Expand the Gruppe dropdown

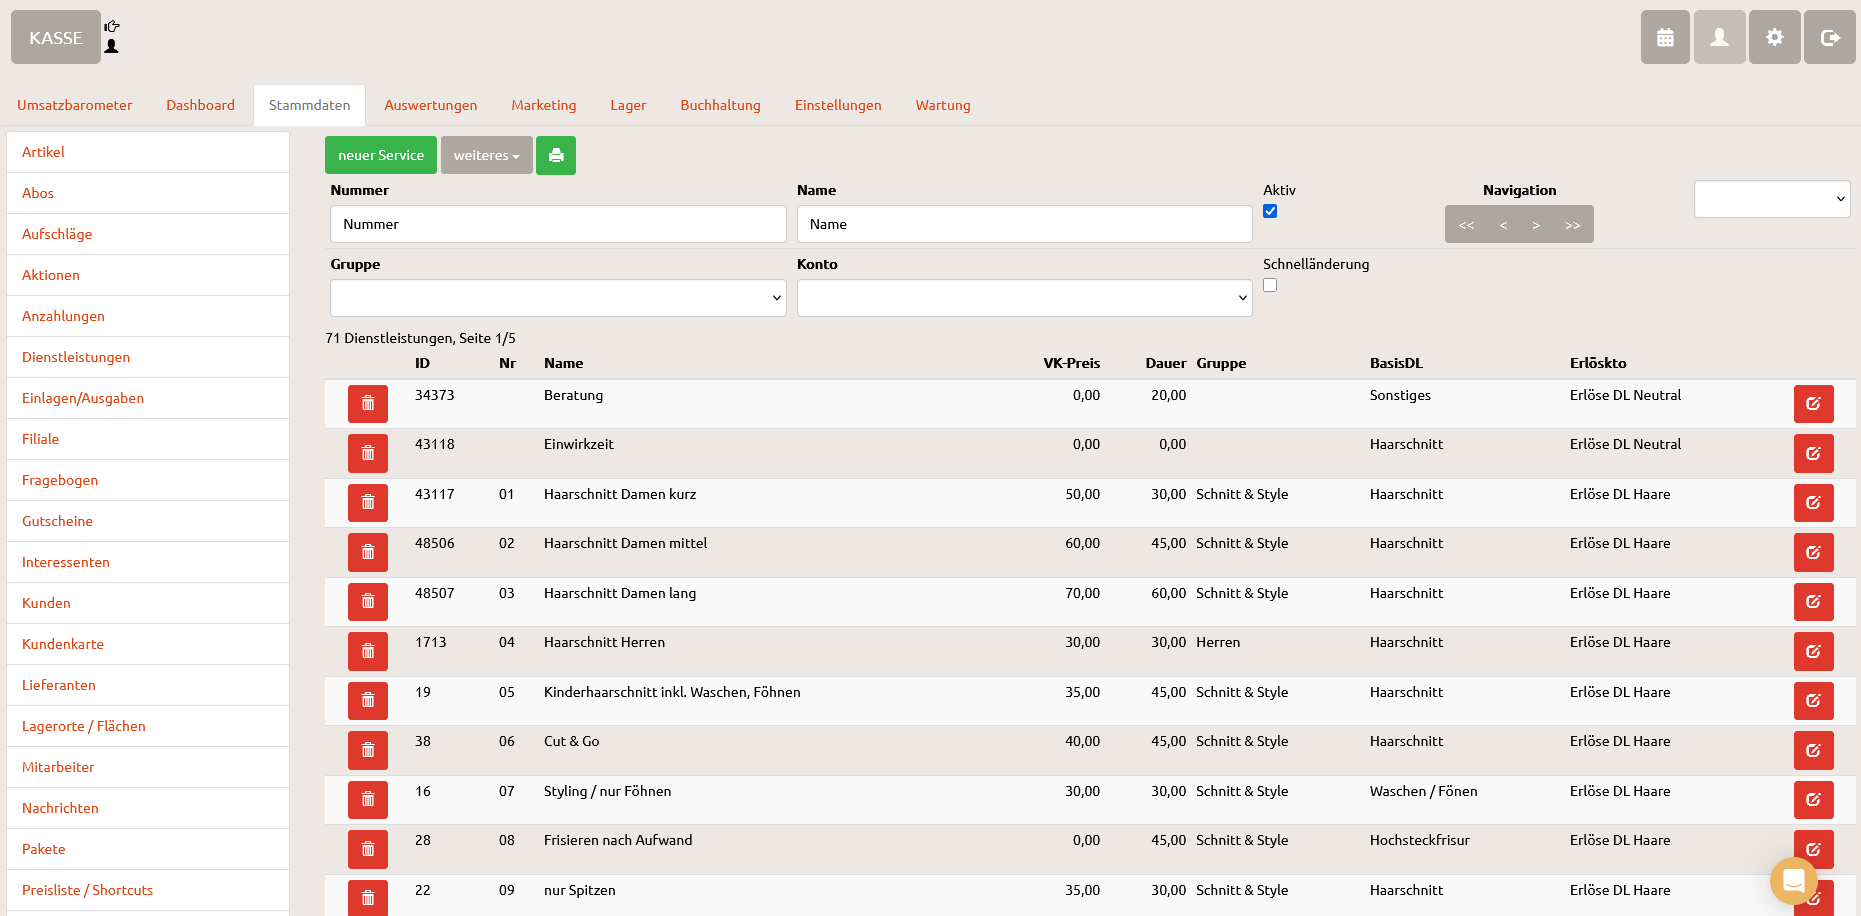point(558,298)
